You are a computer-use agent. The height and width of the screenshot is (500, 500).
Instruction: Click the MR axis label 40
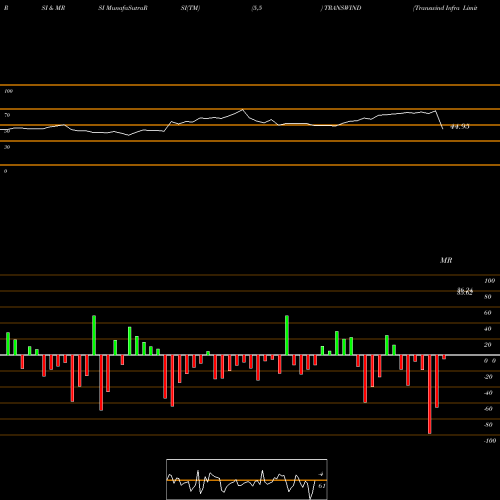(x=488, y=329)
